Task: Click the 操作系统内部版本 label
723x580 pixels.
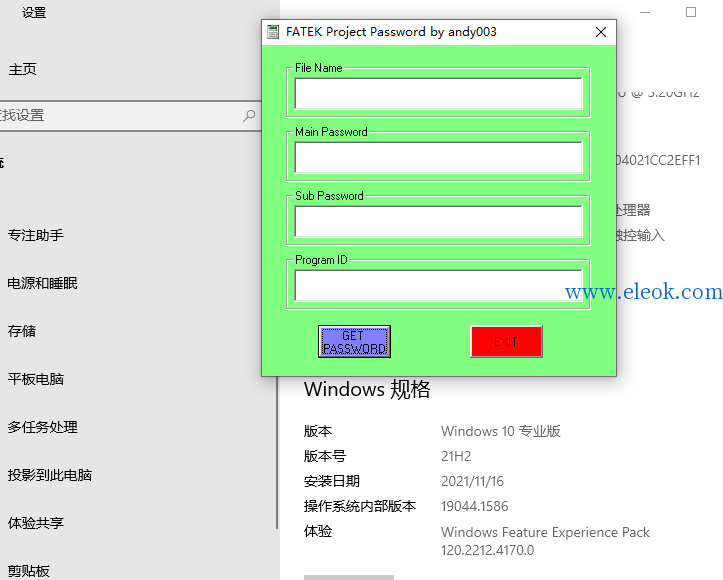Action: [360, 506]
